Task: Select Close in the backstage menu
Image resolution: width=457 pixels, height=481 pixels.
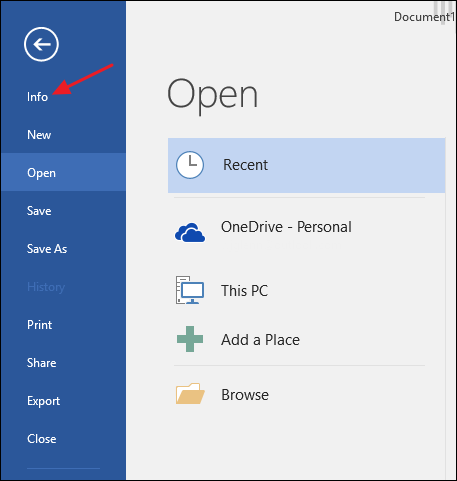Action: click(42, 439)
